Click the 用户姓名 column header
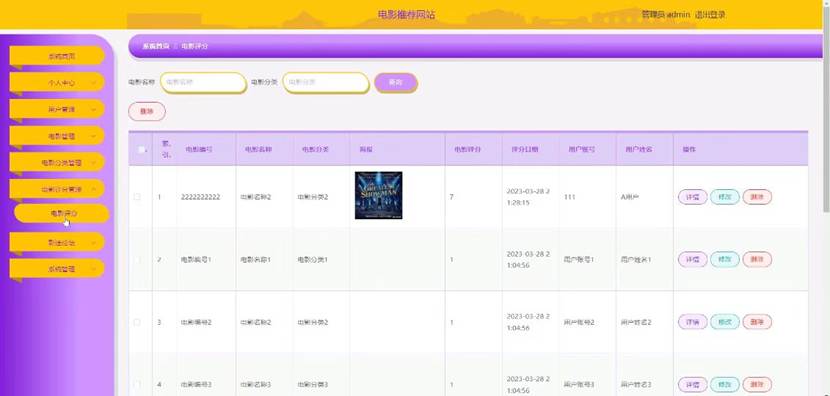 tap(638, 149)
